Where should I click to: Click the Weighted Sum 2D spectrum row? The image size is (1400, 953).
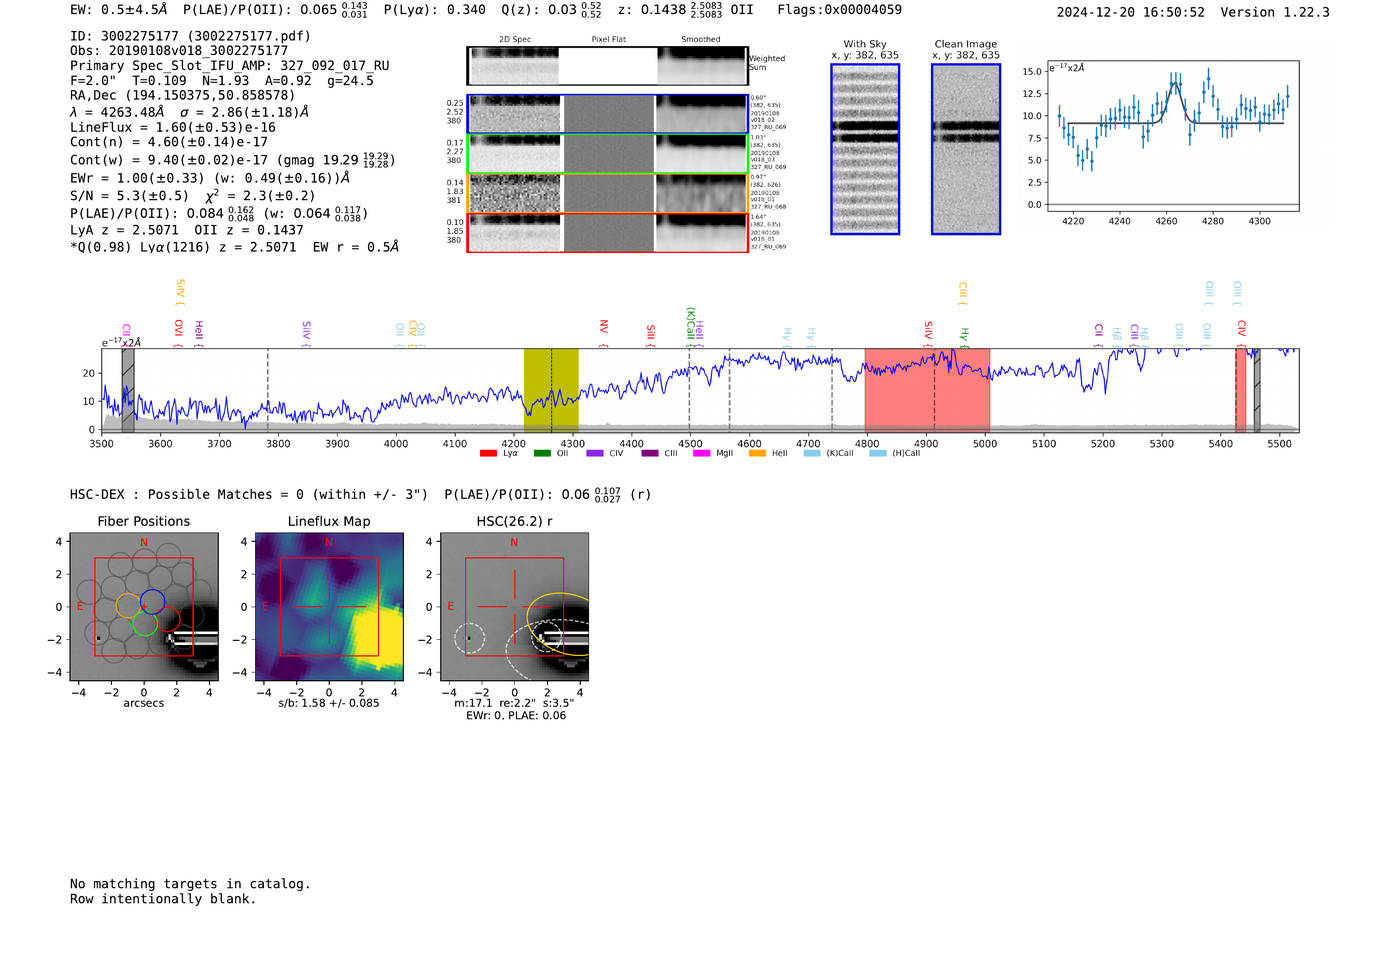tap(608, 66)
